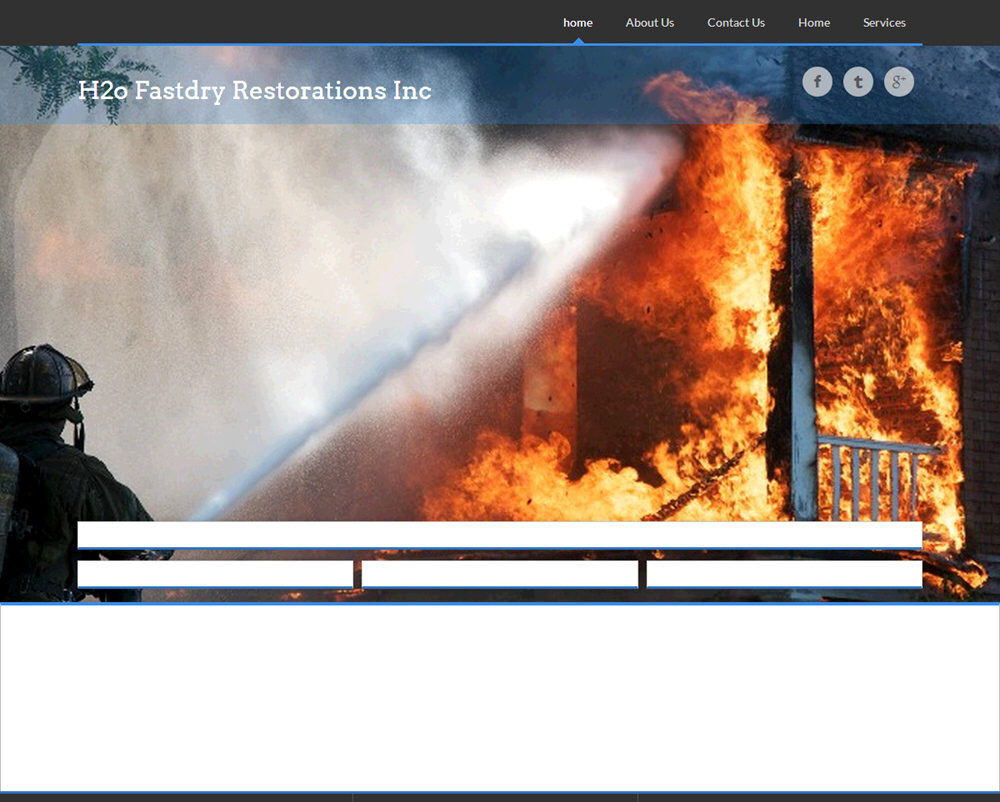The height and width of the screenshot is (802, 1000).
Task: Open the Services page
Action: pyautogui.click(x=884, y=23)
